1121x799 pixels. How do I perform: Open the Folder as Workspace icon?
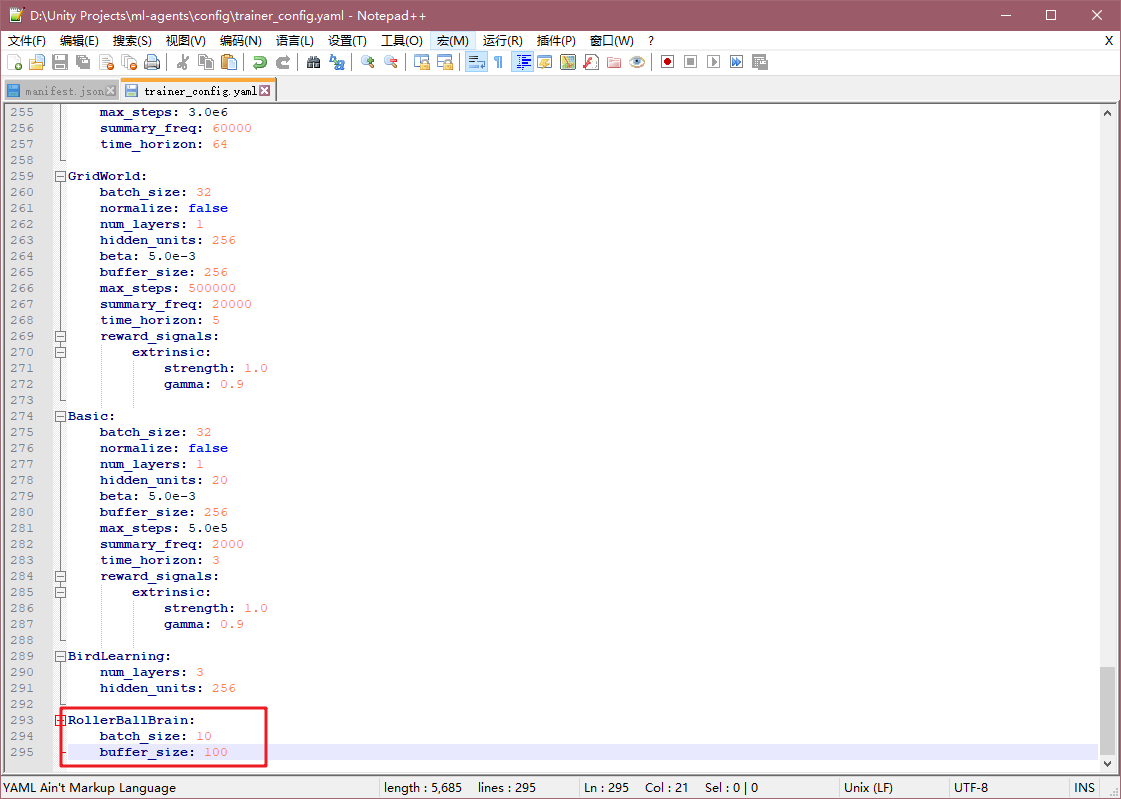613,62
